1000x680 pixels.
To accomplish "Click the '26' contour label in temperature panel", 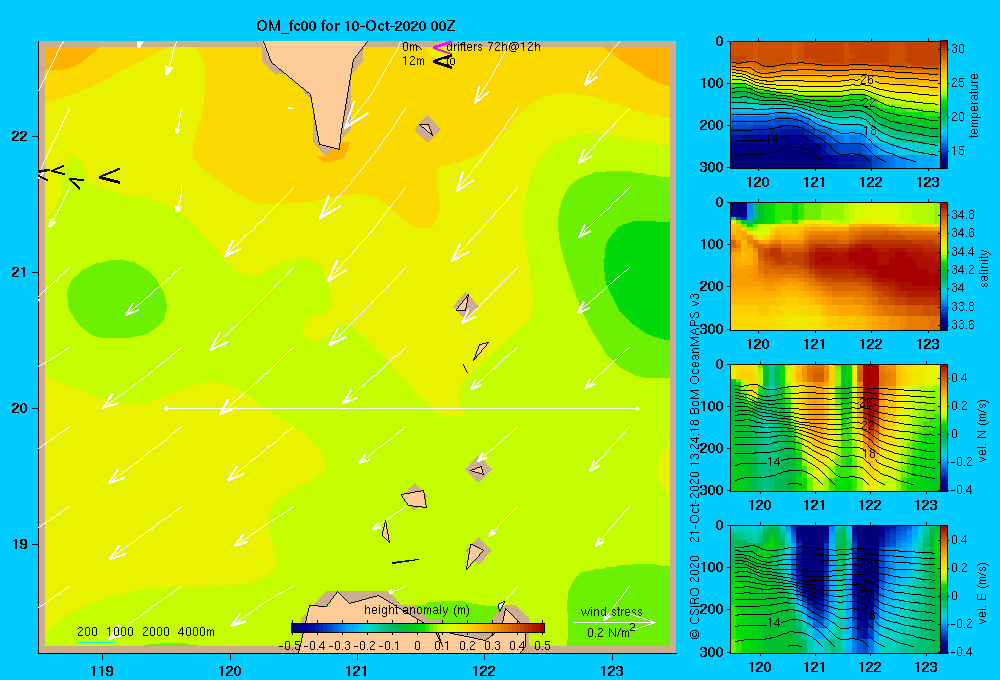I will tap(867, 80).
